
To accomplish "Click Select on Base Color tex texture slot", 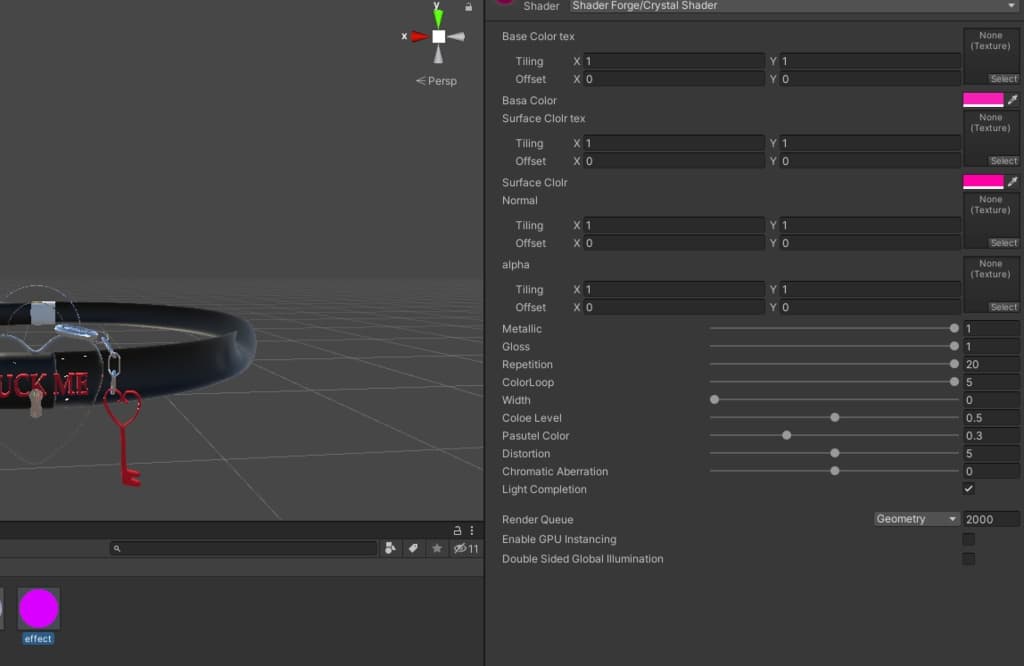I will tap(1003, 79).
